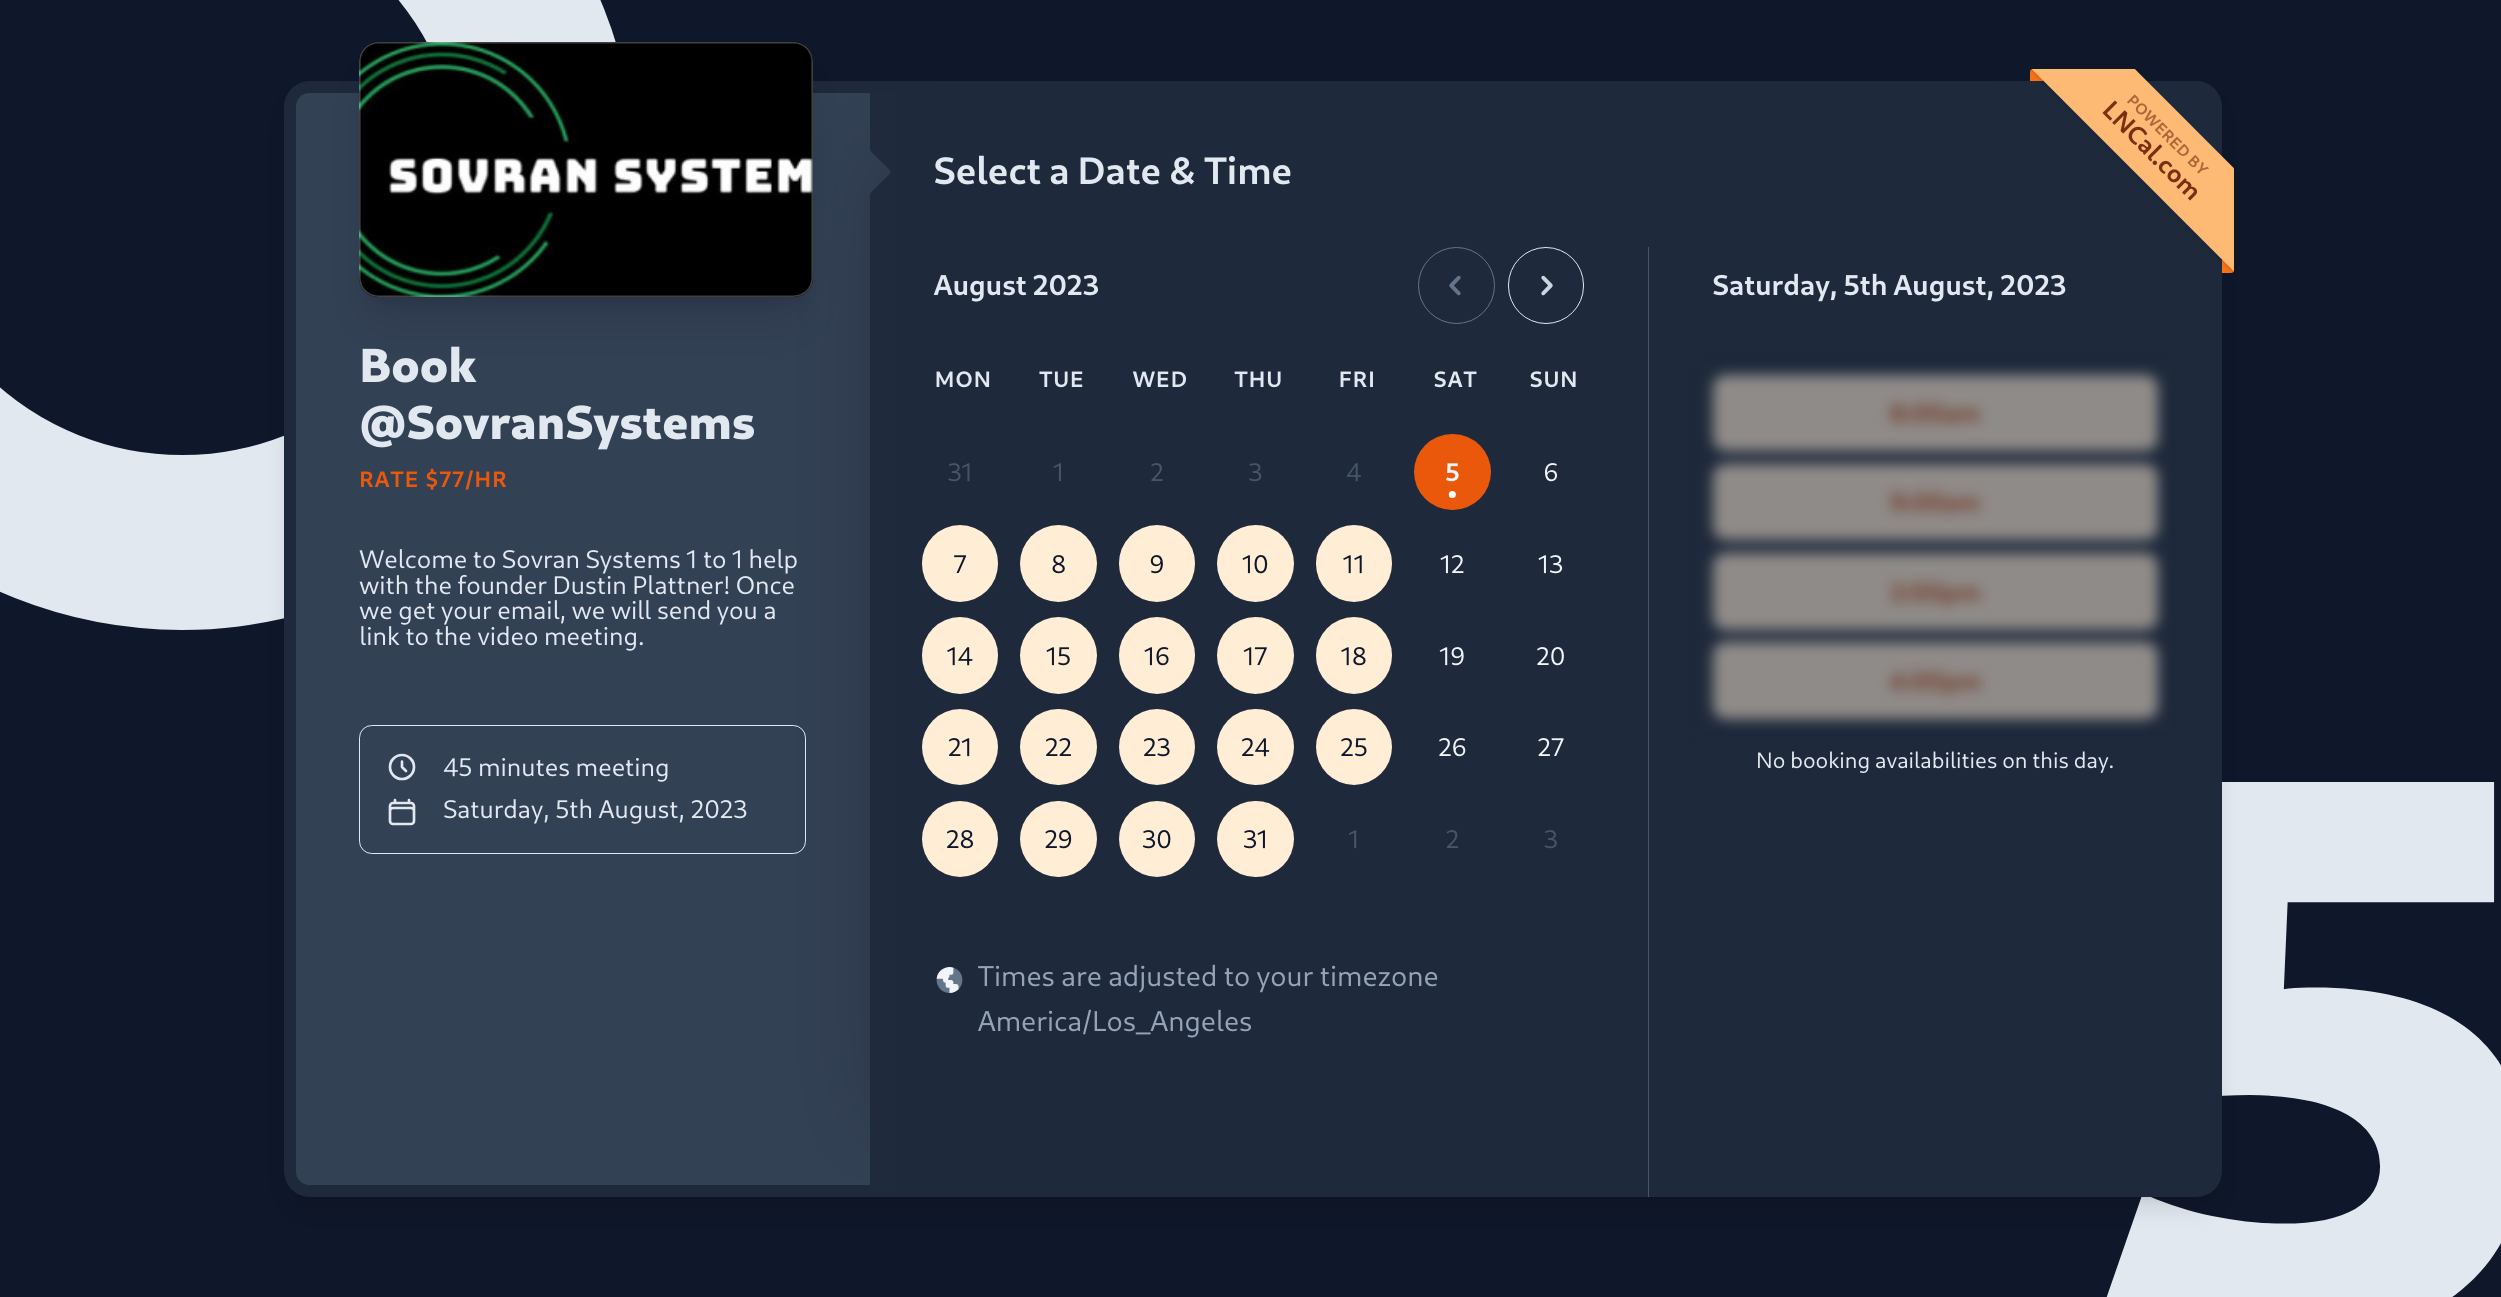Screen dimensions: 2501x1297
Task: Choose August 30 date
Action: (1157, 839)
